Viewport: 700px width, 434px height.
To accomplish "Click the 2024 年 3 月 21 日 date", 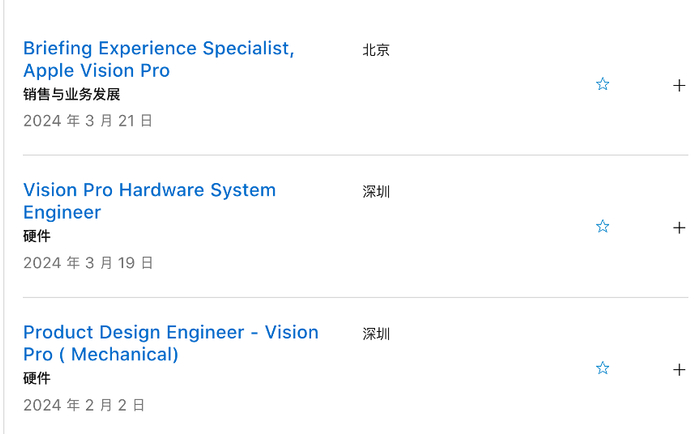I will (88, 121).
